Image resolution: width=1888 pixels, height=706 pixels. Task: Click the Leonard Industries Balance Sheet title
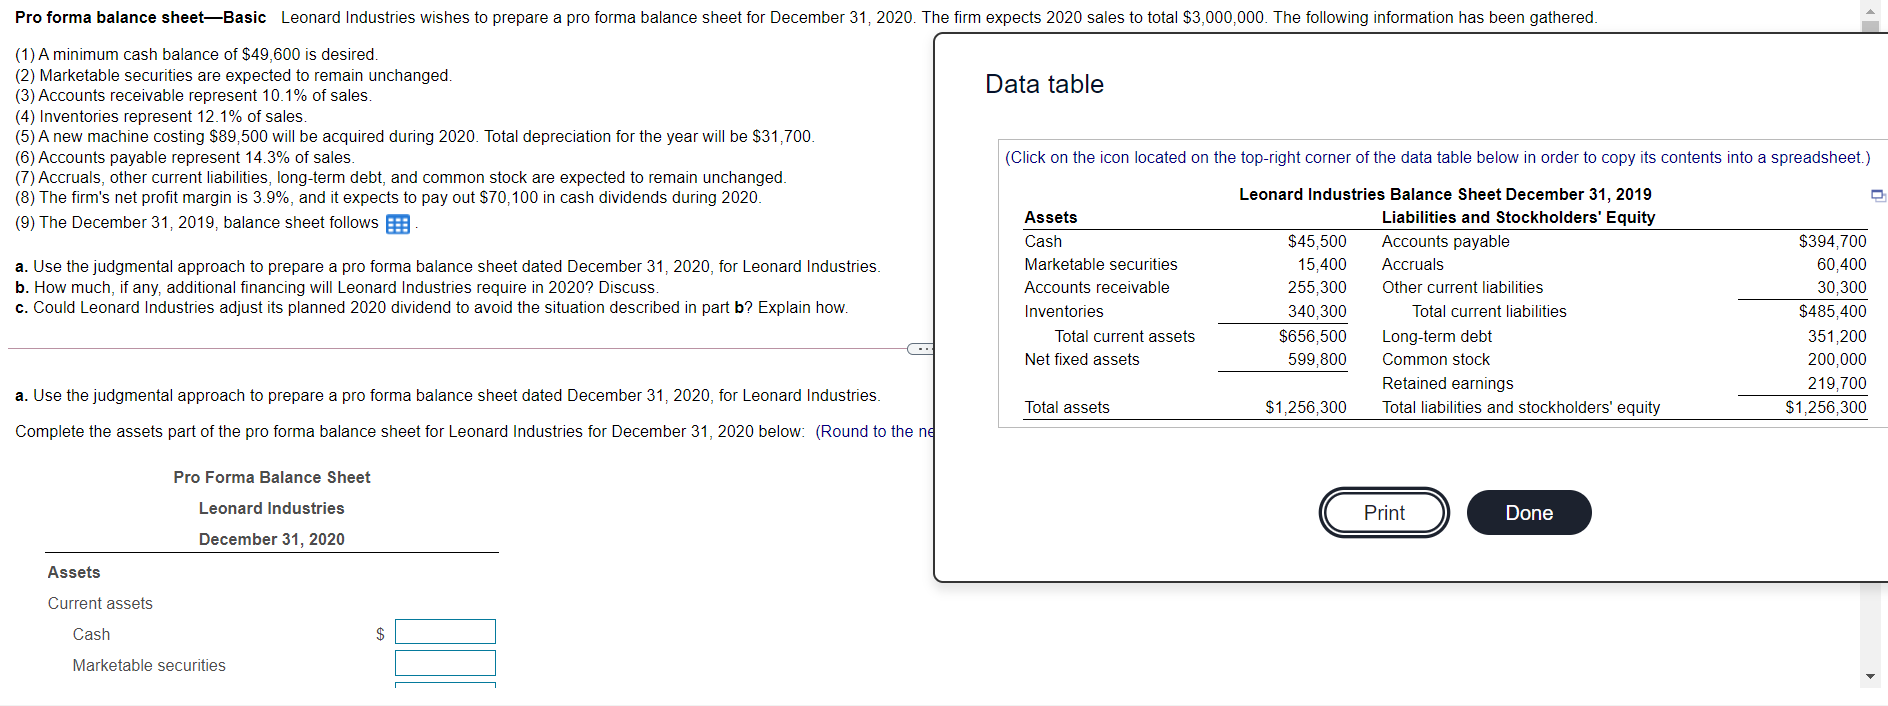click(x=1445, y=194)
